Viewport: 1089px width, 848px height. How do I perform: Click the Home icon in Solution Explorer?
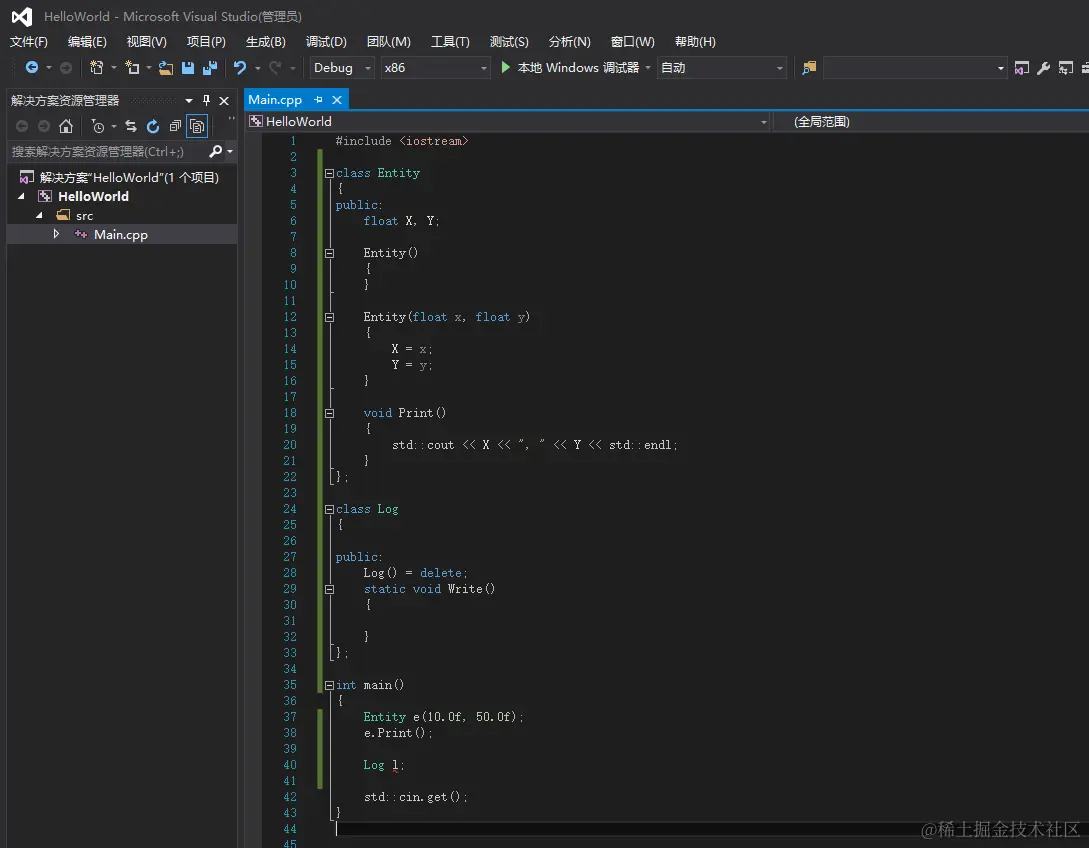click(x=66, y=126)
